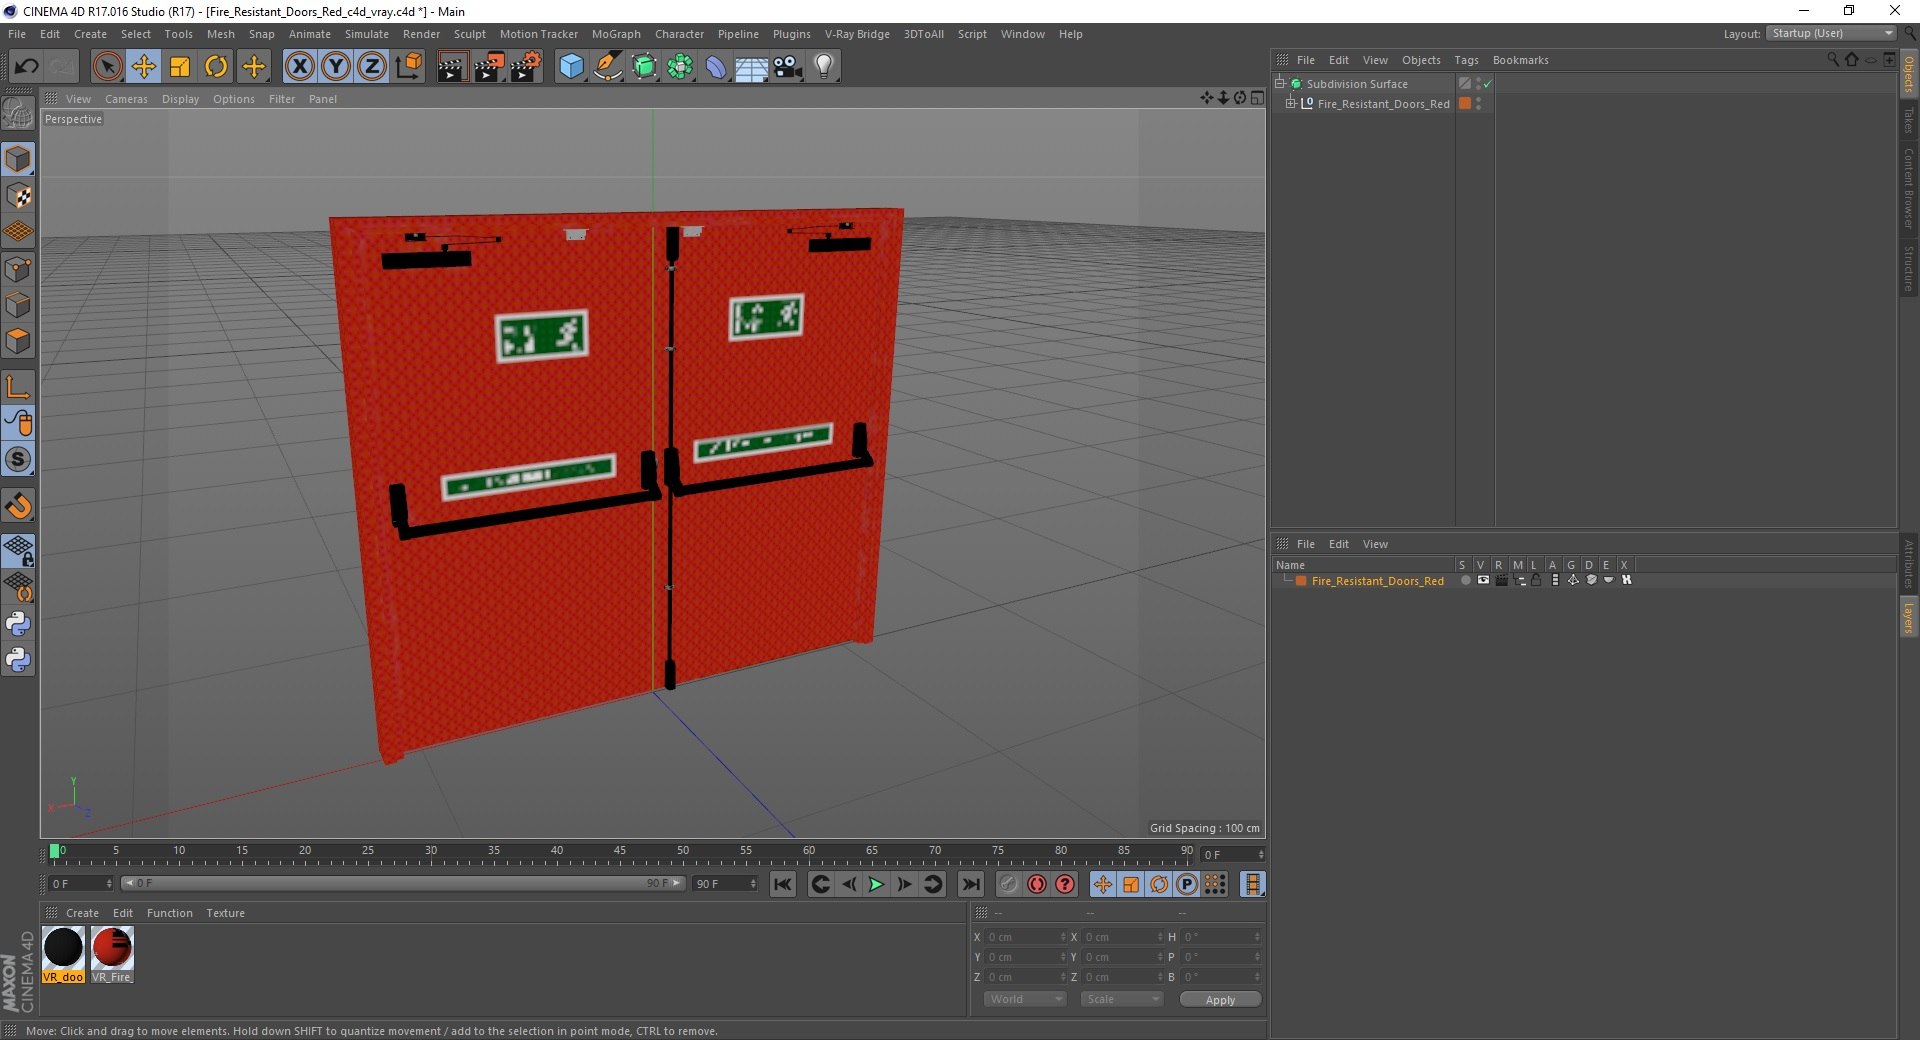Toggle layer Solo dot for Fire_Resistant_Doors_Red
This screenshot has height=1040, width=1920.
(1465, 580)
